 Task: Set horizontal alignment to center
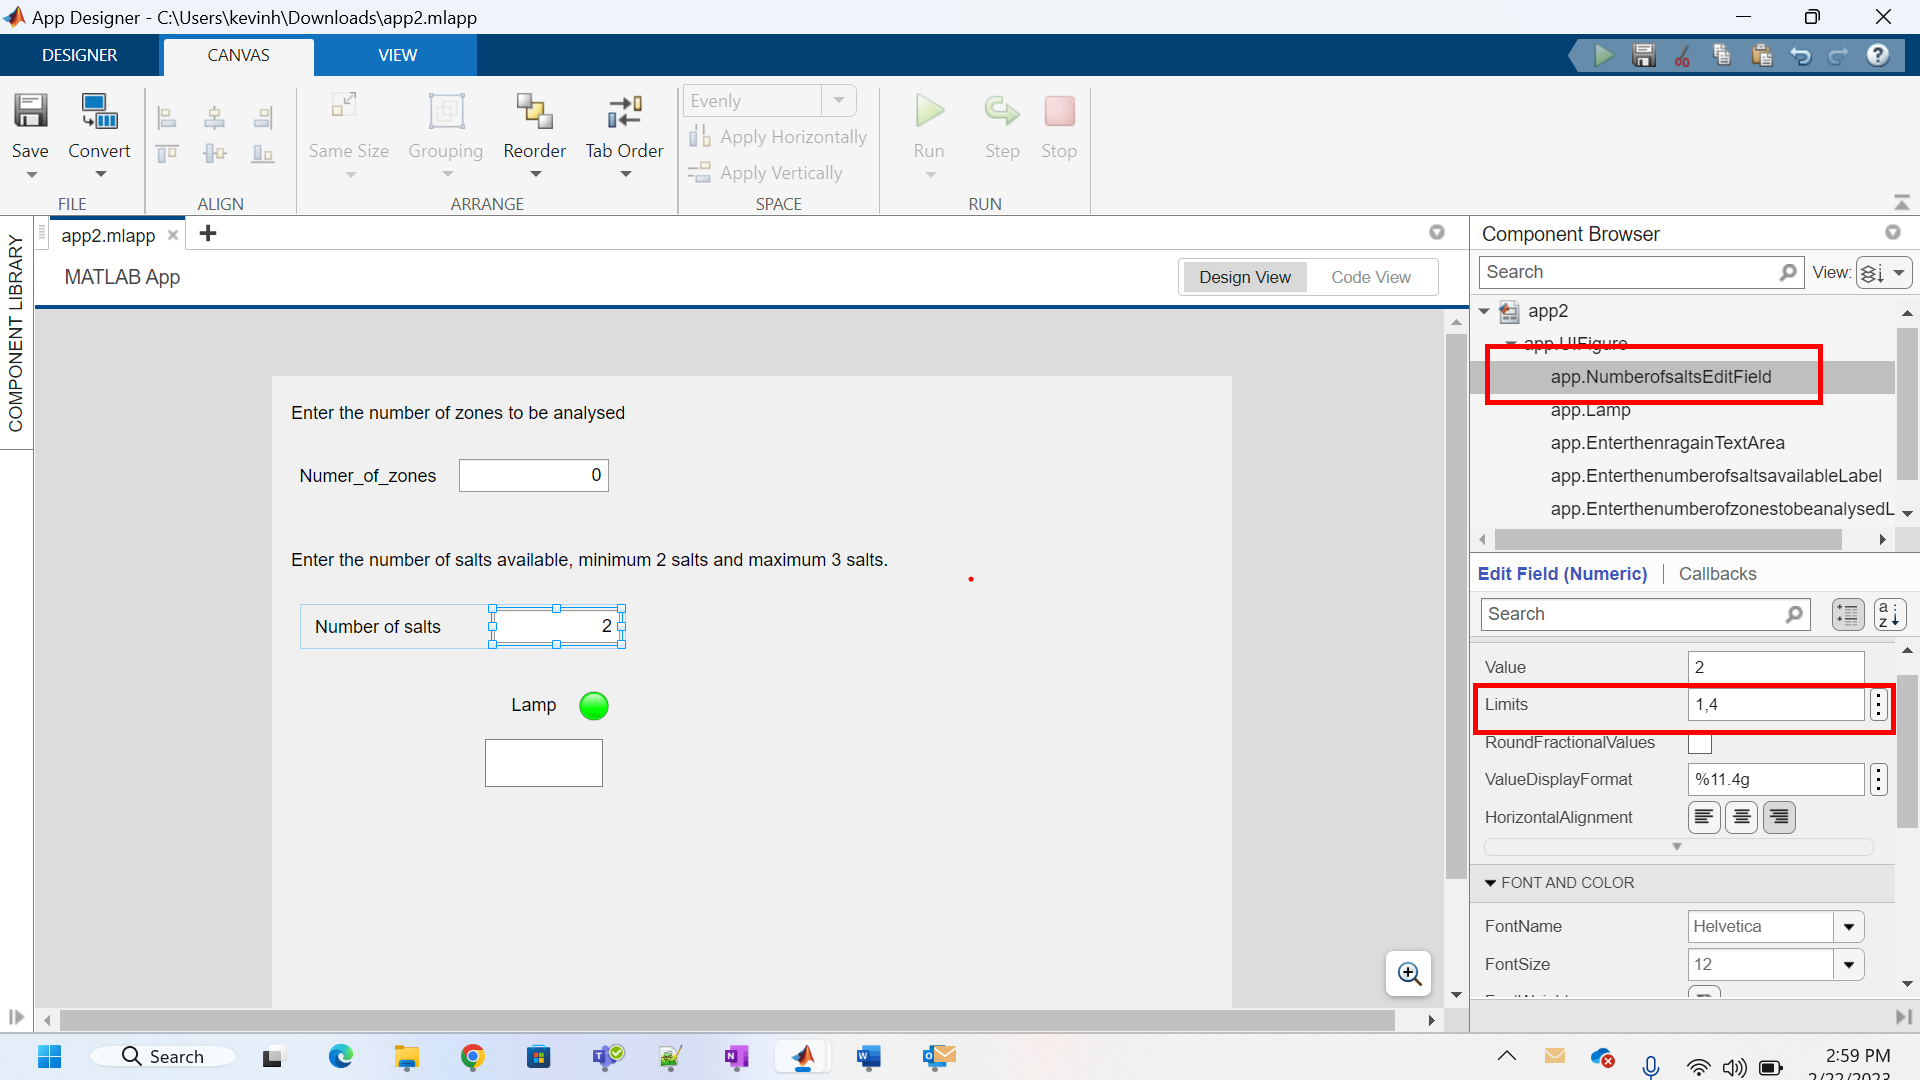coord(1741,817)
